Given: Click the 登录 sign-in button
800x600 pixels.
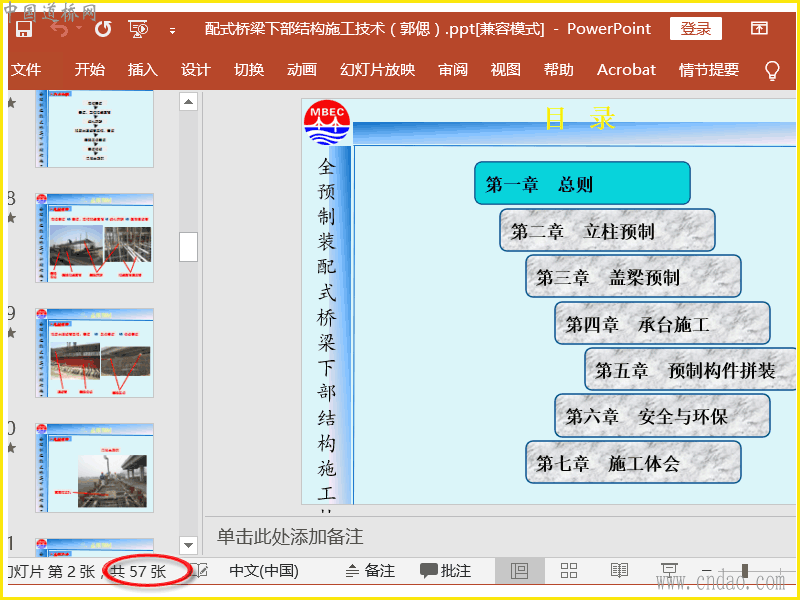Looking at the screenshot, I should (695, 29).
